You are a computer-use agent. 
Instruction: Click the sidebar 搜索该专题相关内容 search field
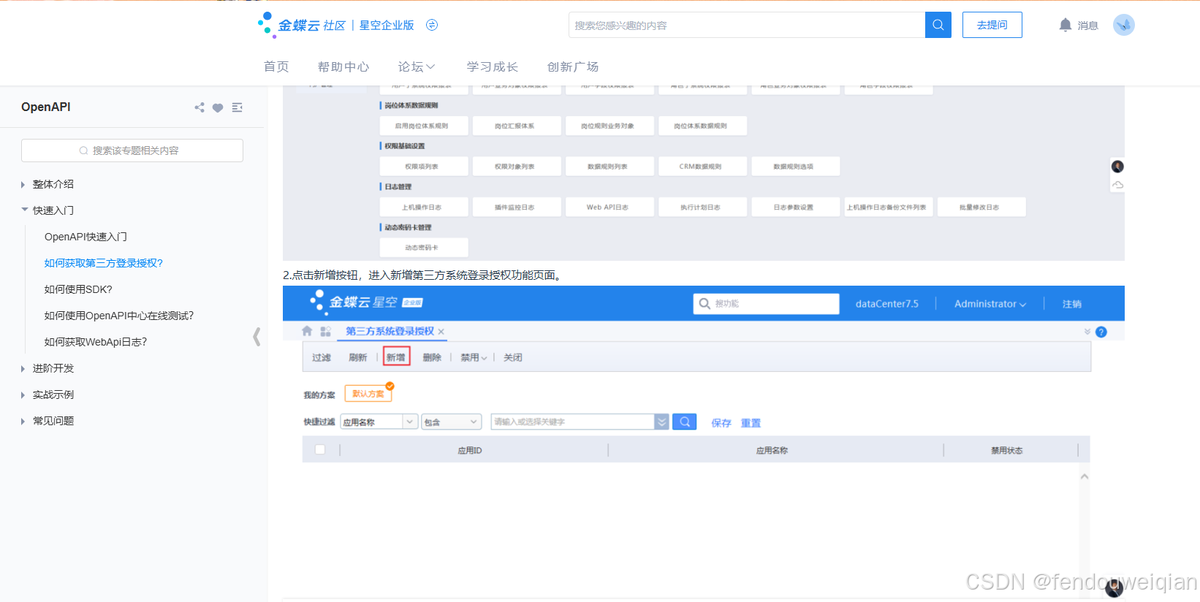132,150
